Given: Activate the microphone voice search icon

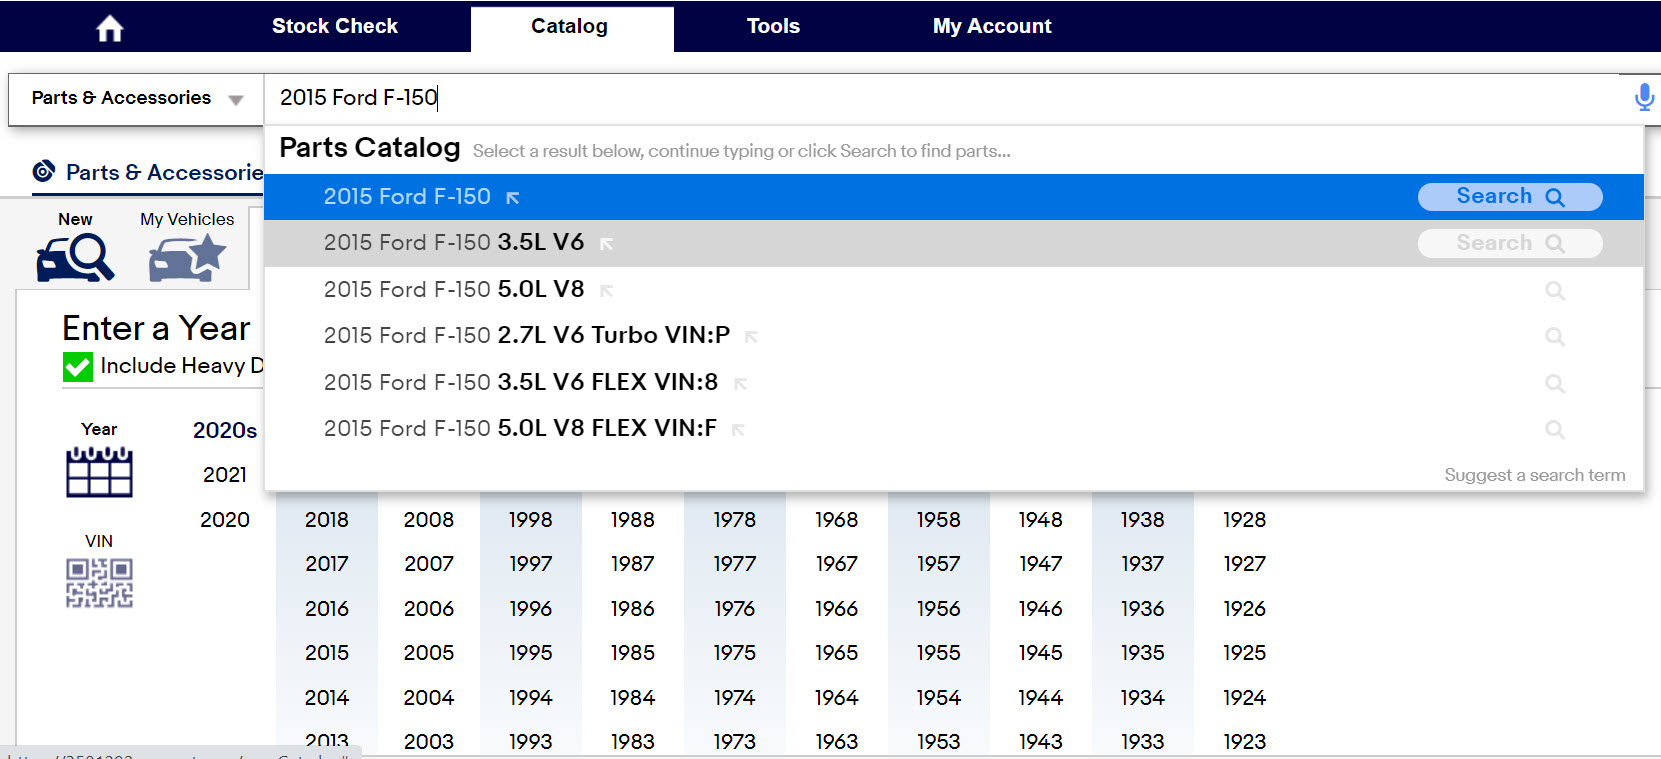Looking at the screenshot, I should [1643, 97].
